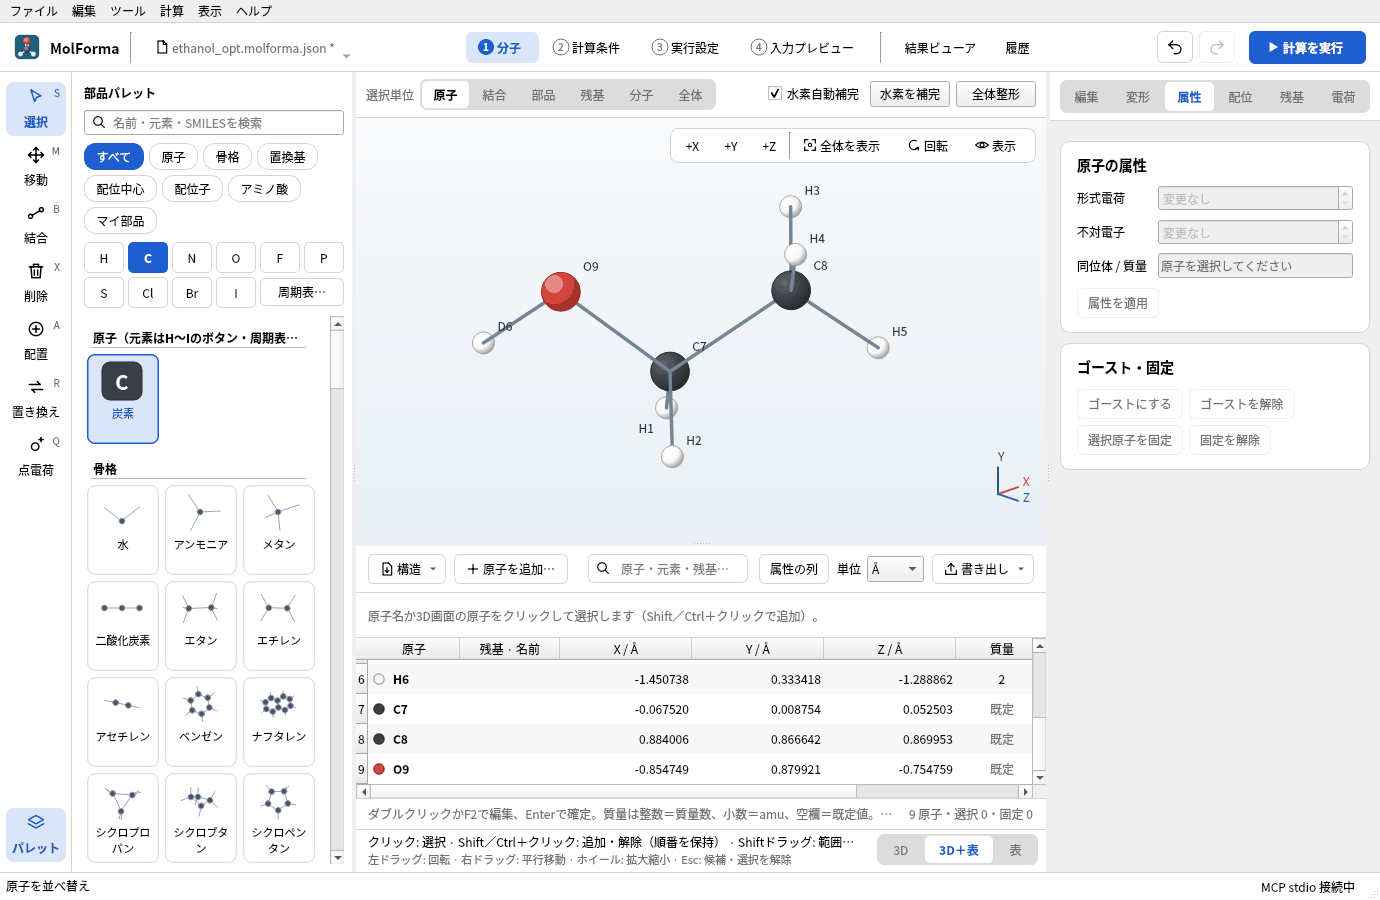
Task: Click the 水素を補完 button
Action: (x=910, y=94)
